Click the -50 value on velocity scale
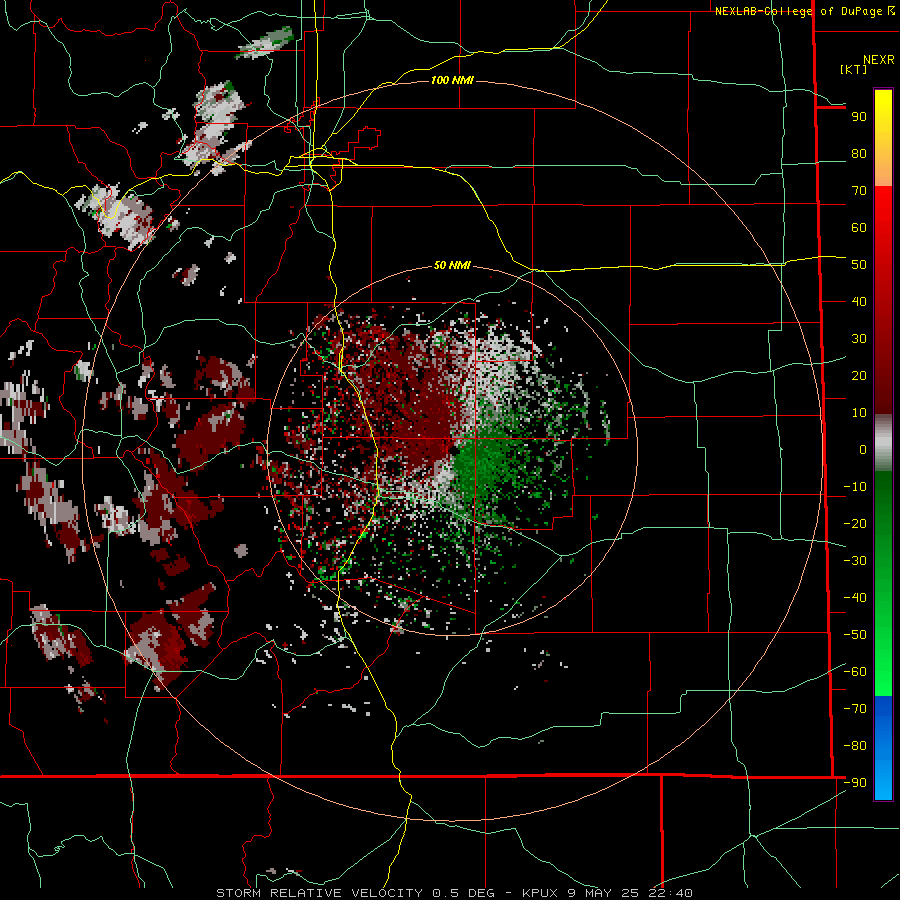The image size is (900, 900). pos(855,635)
